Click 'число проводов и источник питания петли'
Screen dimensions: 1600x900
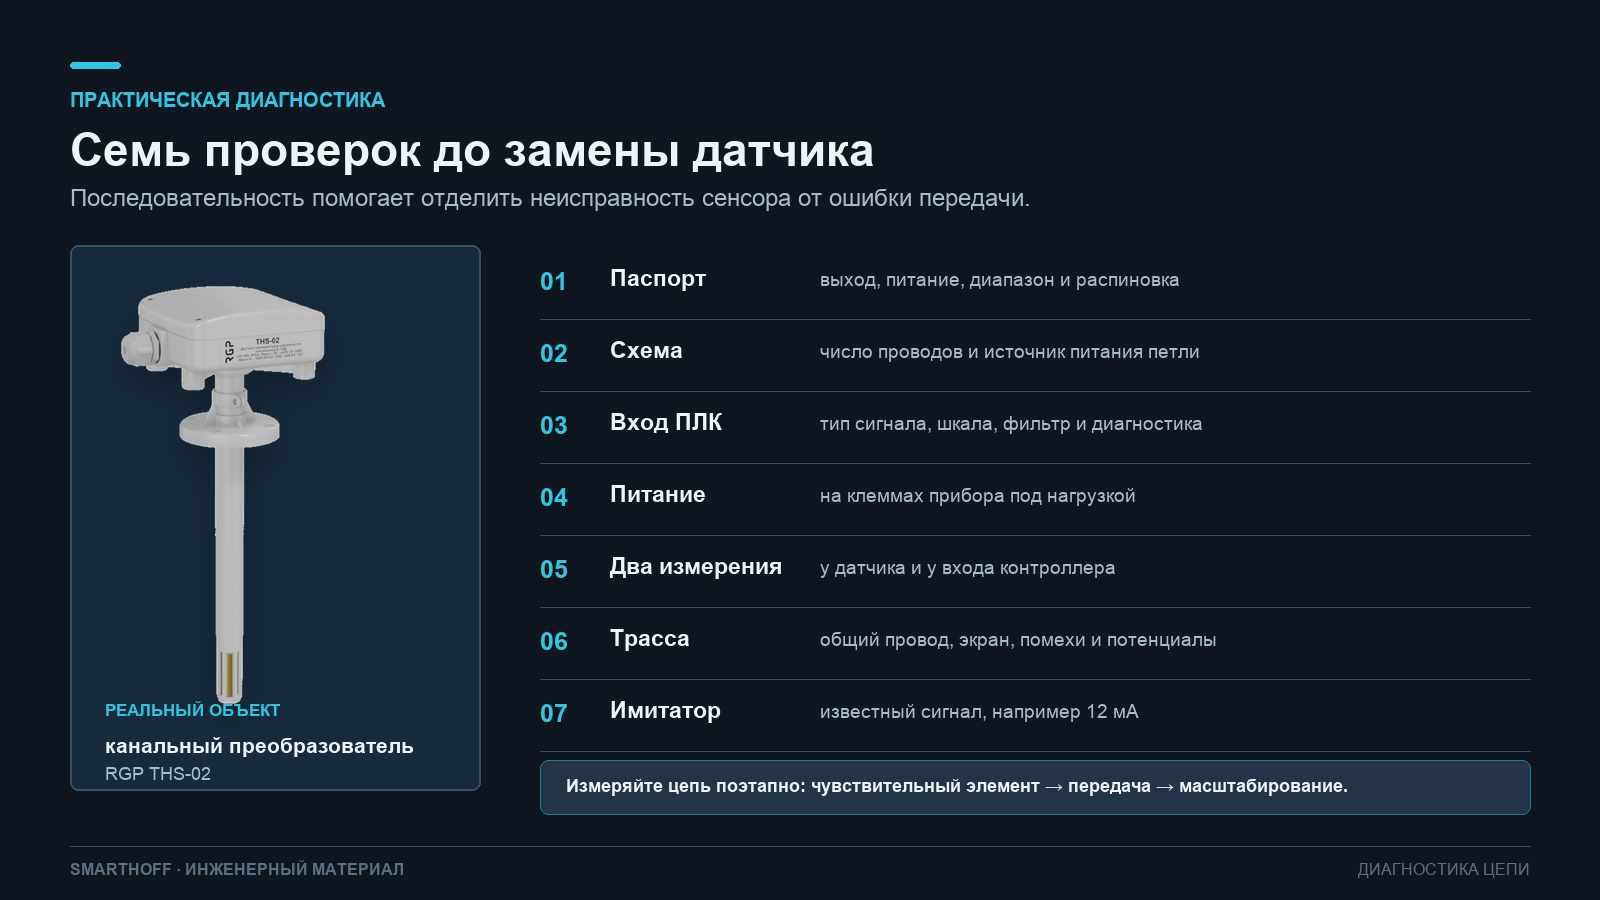[x=1009, y=352]
